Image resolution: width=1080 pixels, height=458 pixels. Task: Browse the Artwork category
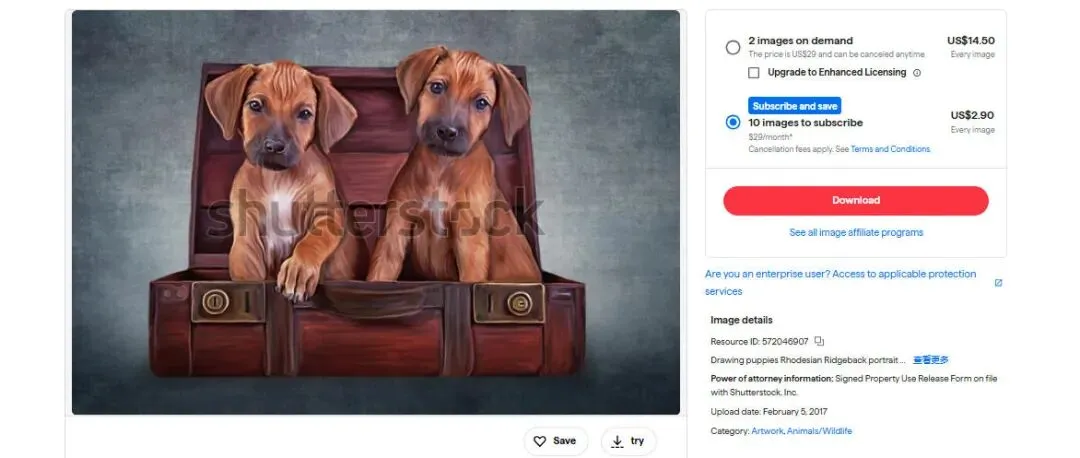[x=767, y=431]
